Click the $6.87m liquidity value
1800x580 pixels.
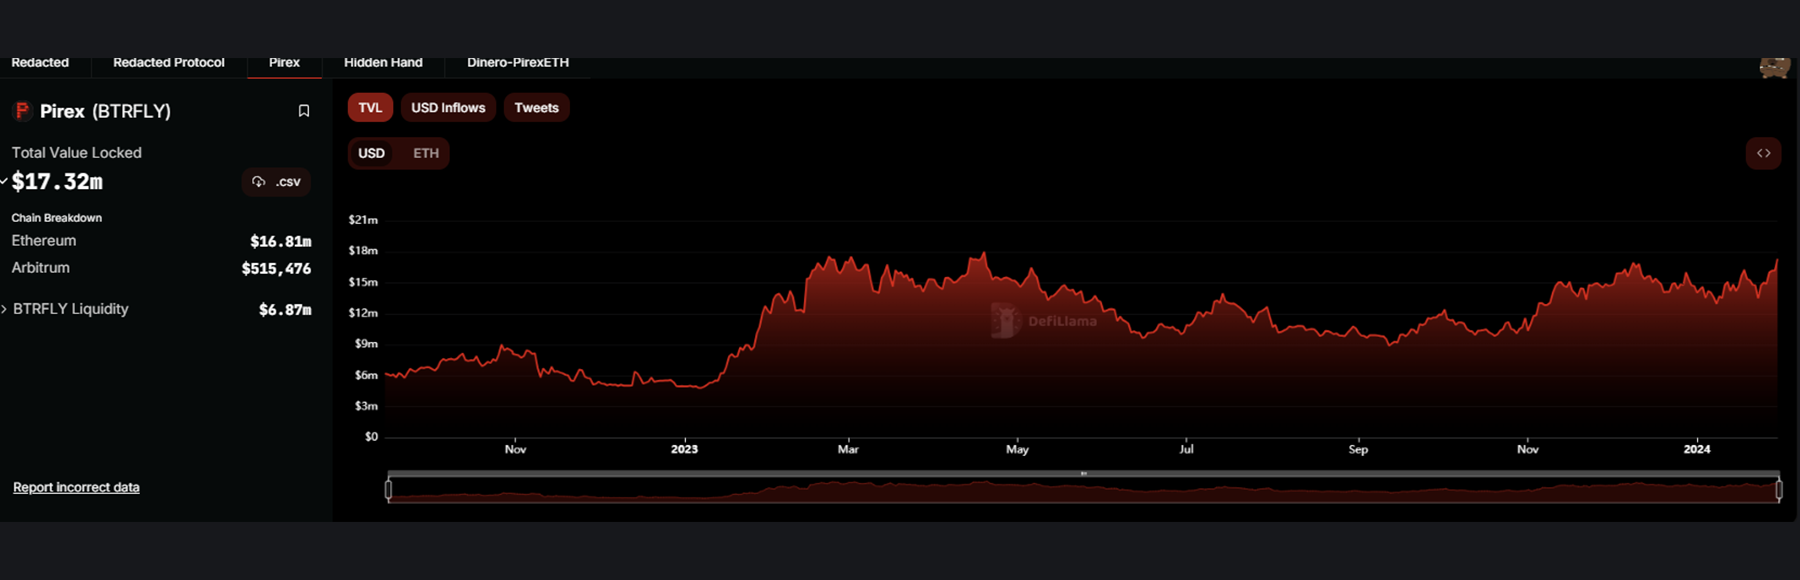[285, 310]
